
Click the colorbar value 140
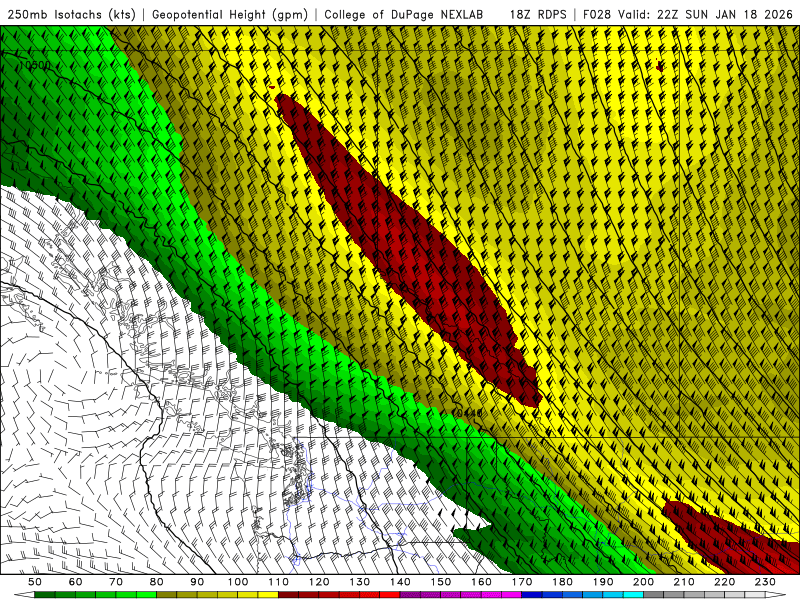[x=400, y=582]
